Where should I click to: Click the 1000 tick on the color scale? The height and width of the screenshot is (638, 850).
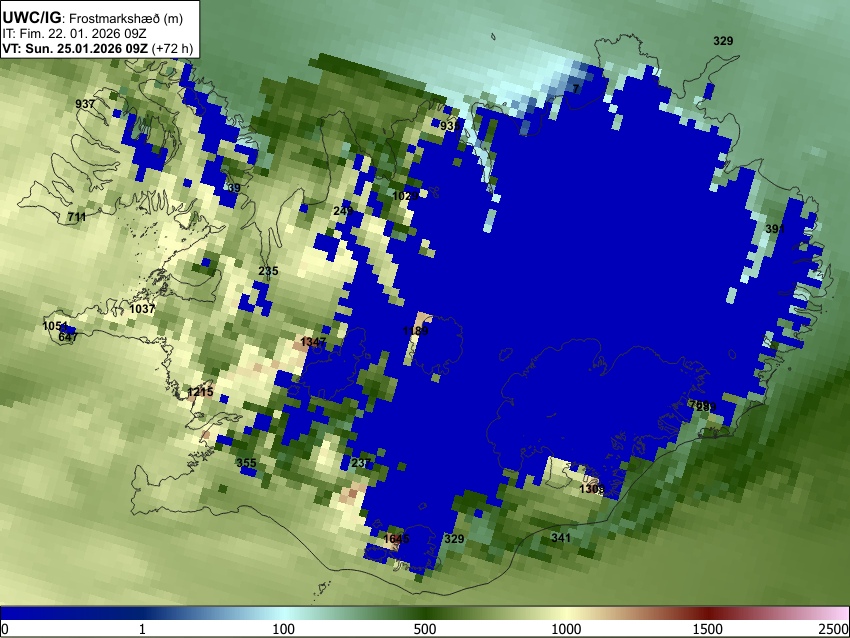point(566,629)
